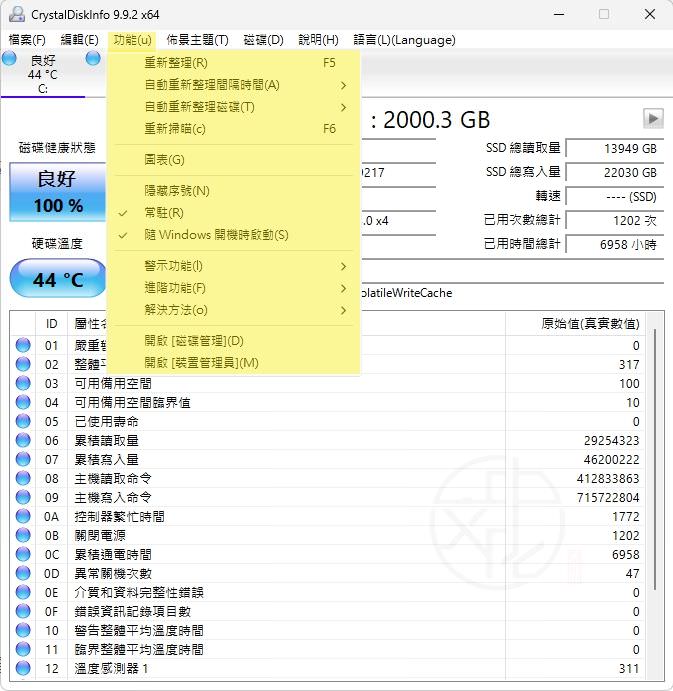This screenshot has width=673, height=691.
Task: Toggle 隱藏序號(N) hide serial number
Action: click(234, 191)
